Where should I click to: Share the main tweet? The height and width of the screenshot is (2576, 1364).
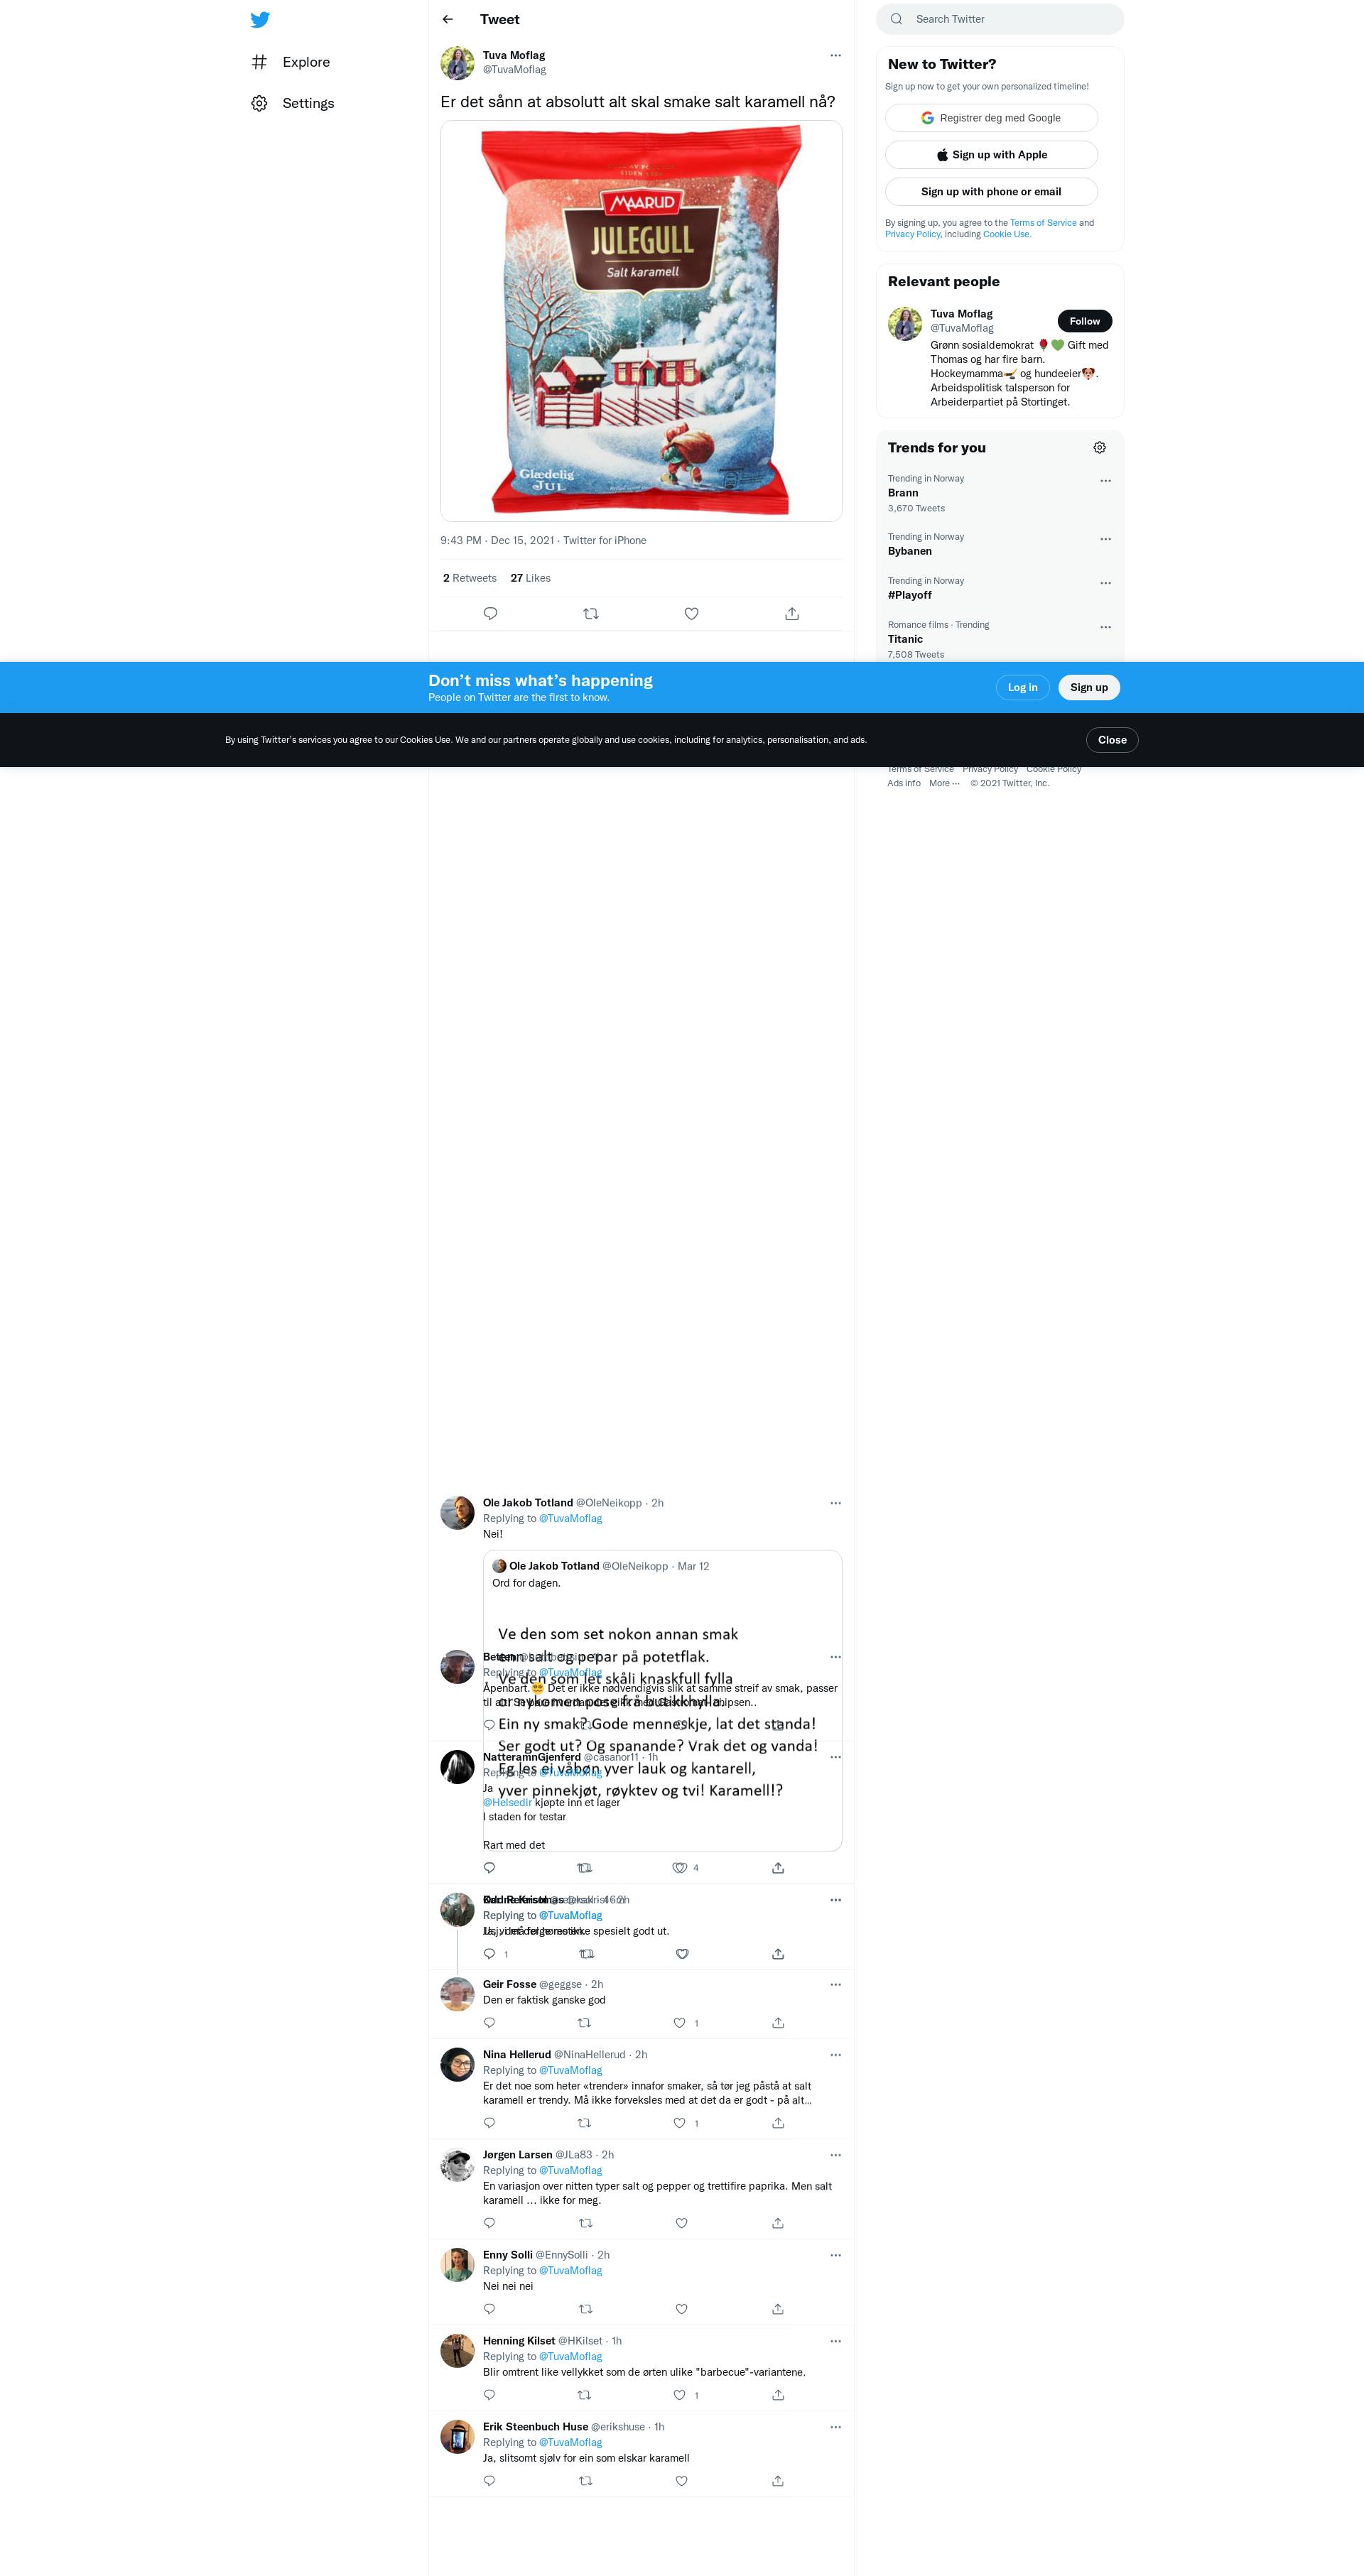792,614
